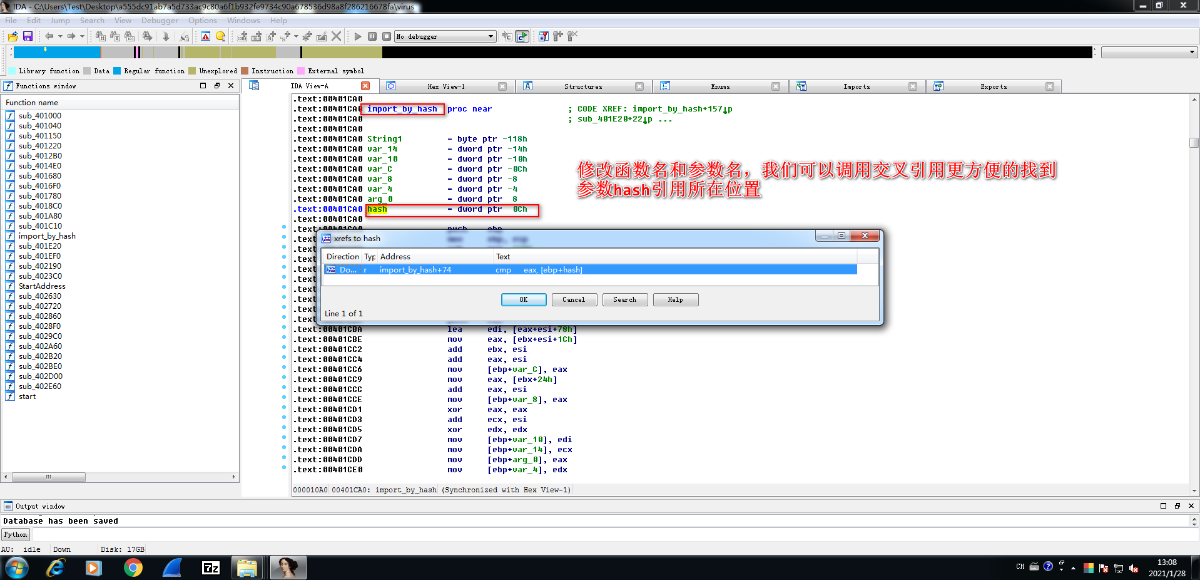Select sub_401000 in the Functions list
Image resolution: width=1200 pixels, height=580 pixels.
[40, 115]
